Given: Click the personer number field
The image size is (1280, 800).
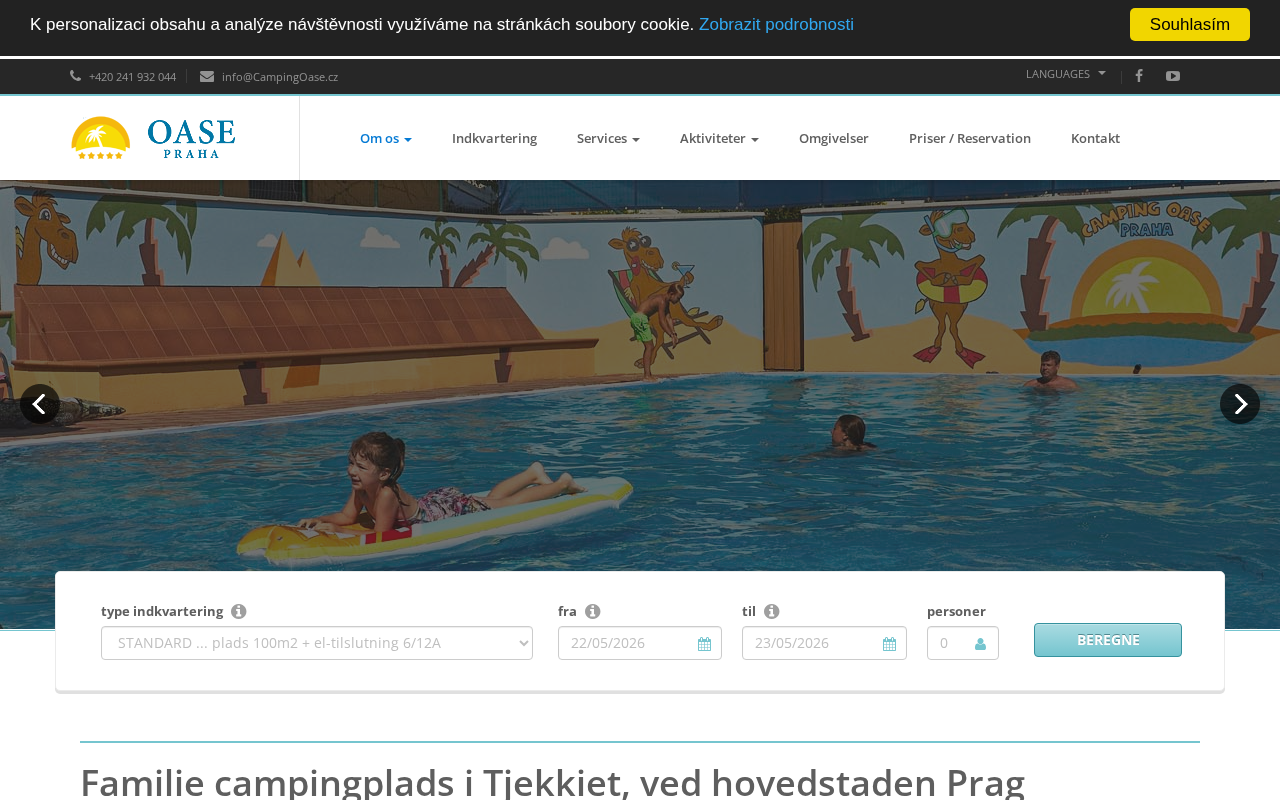Looking at the screenshot, I should pyautogui.click(x=963, y=643).
